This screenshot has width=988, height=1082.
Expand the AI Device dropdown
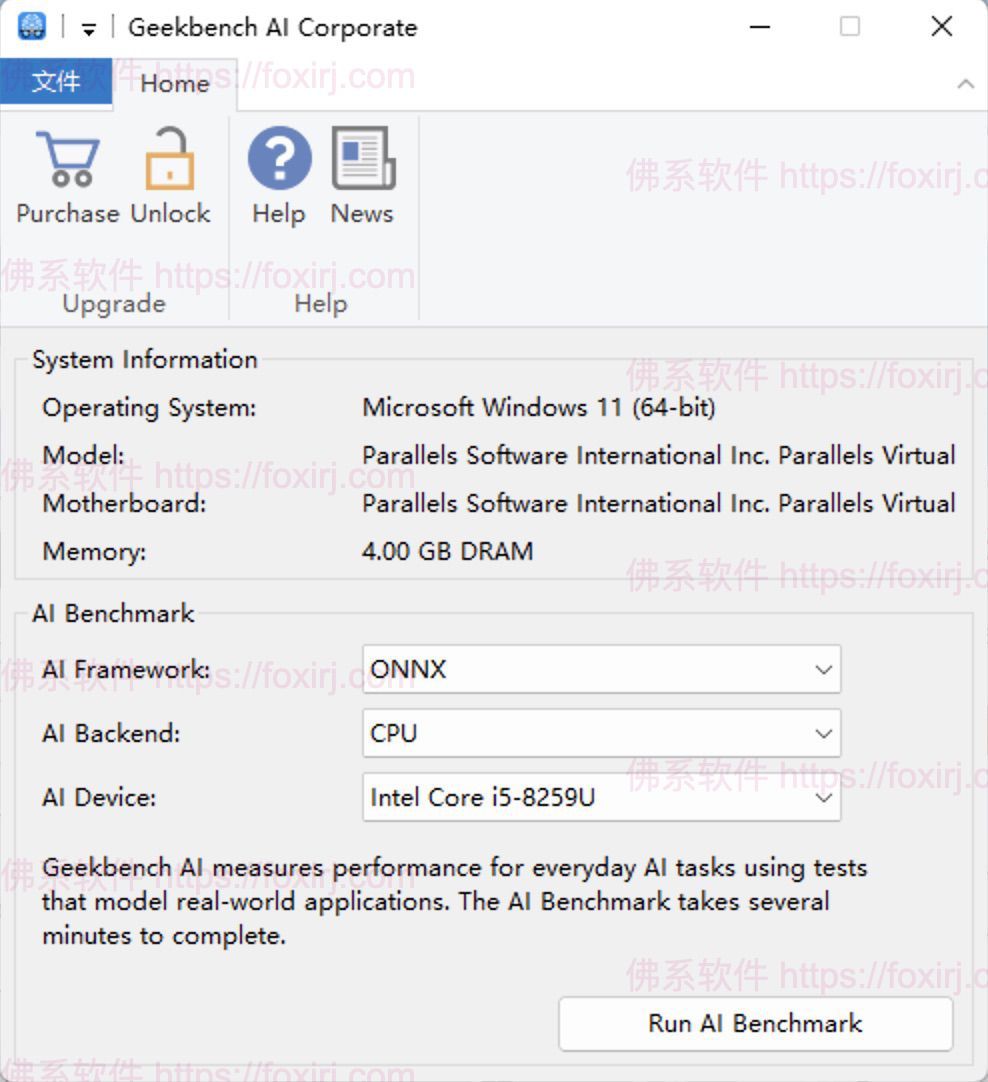(823, 798)
